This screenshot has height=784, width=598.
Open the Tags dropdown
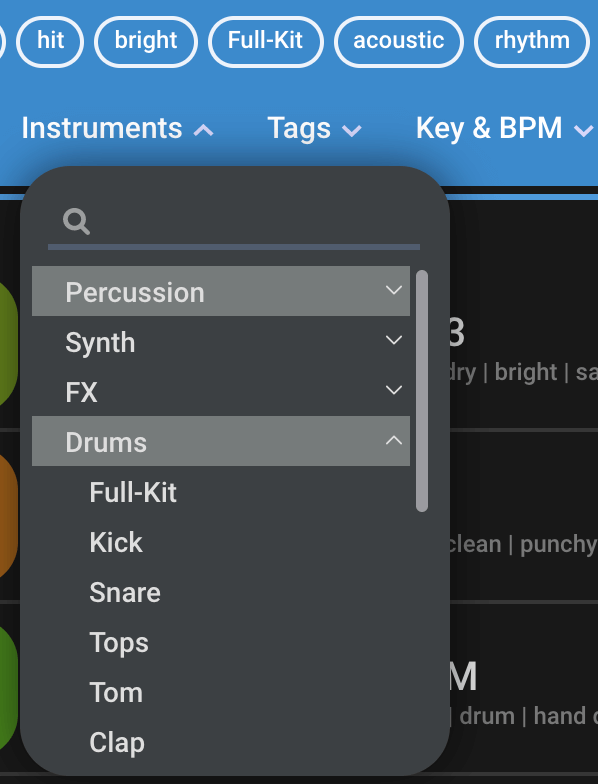(314, 128)
